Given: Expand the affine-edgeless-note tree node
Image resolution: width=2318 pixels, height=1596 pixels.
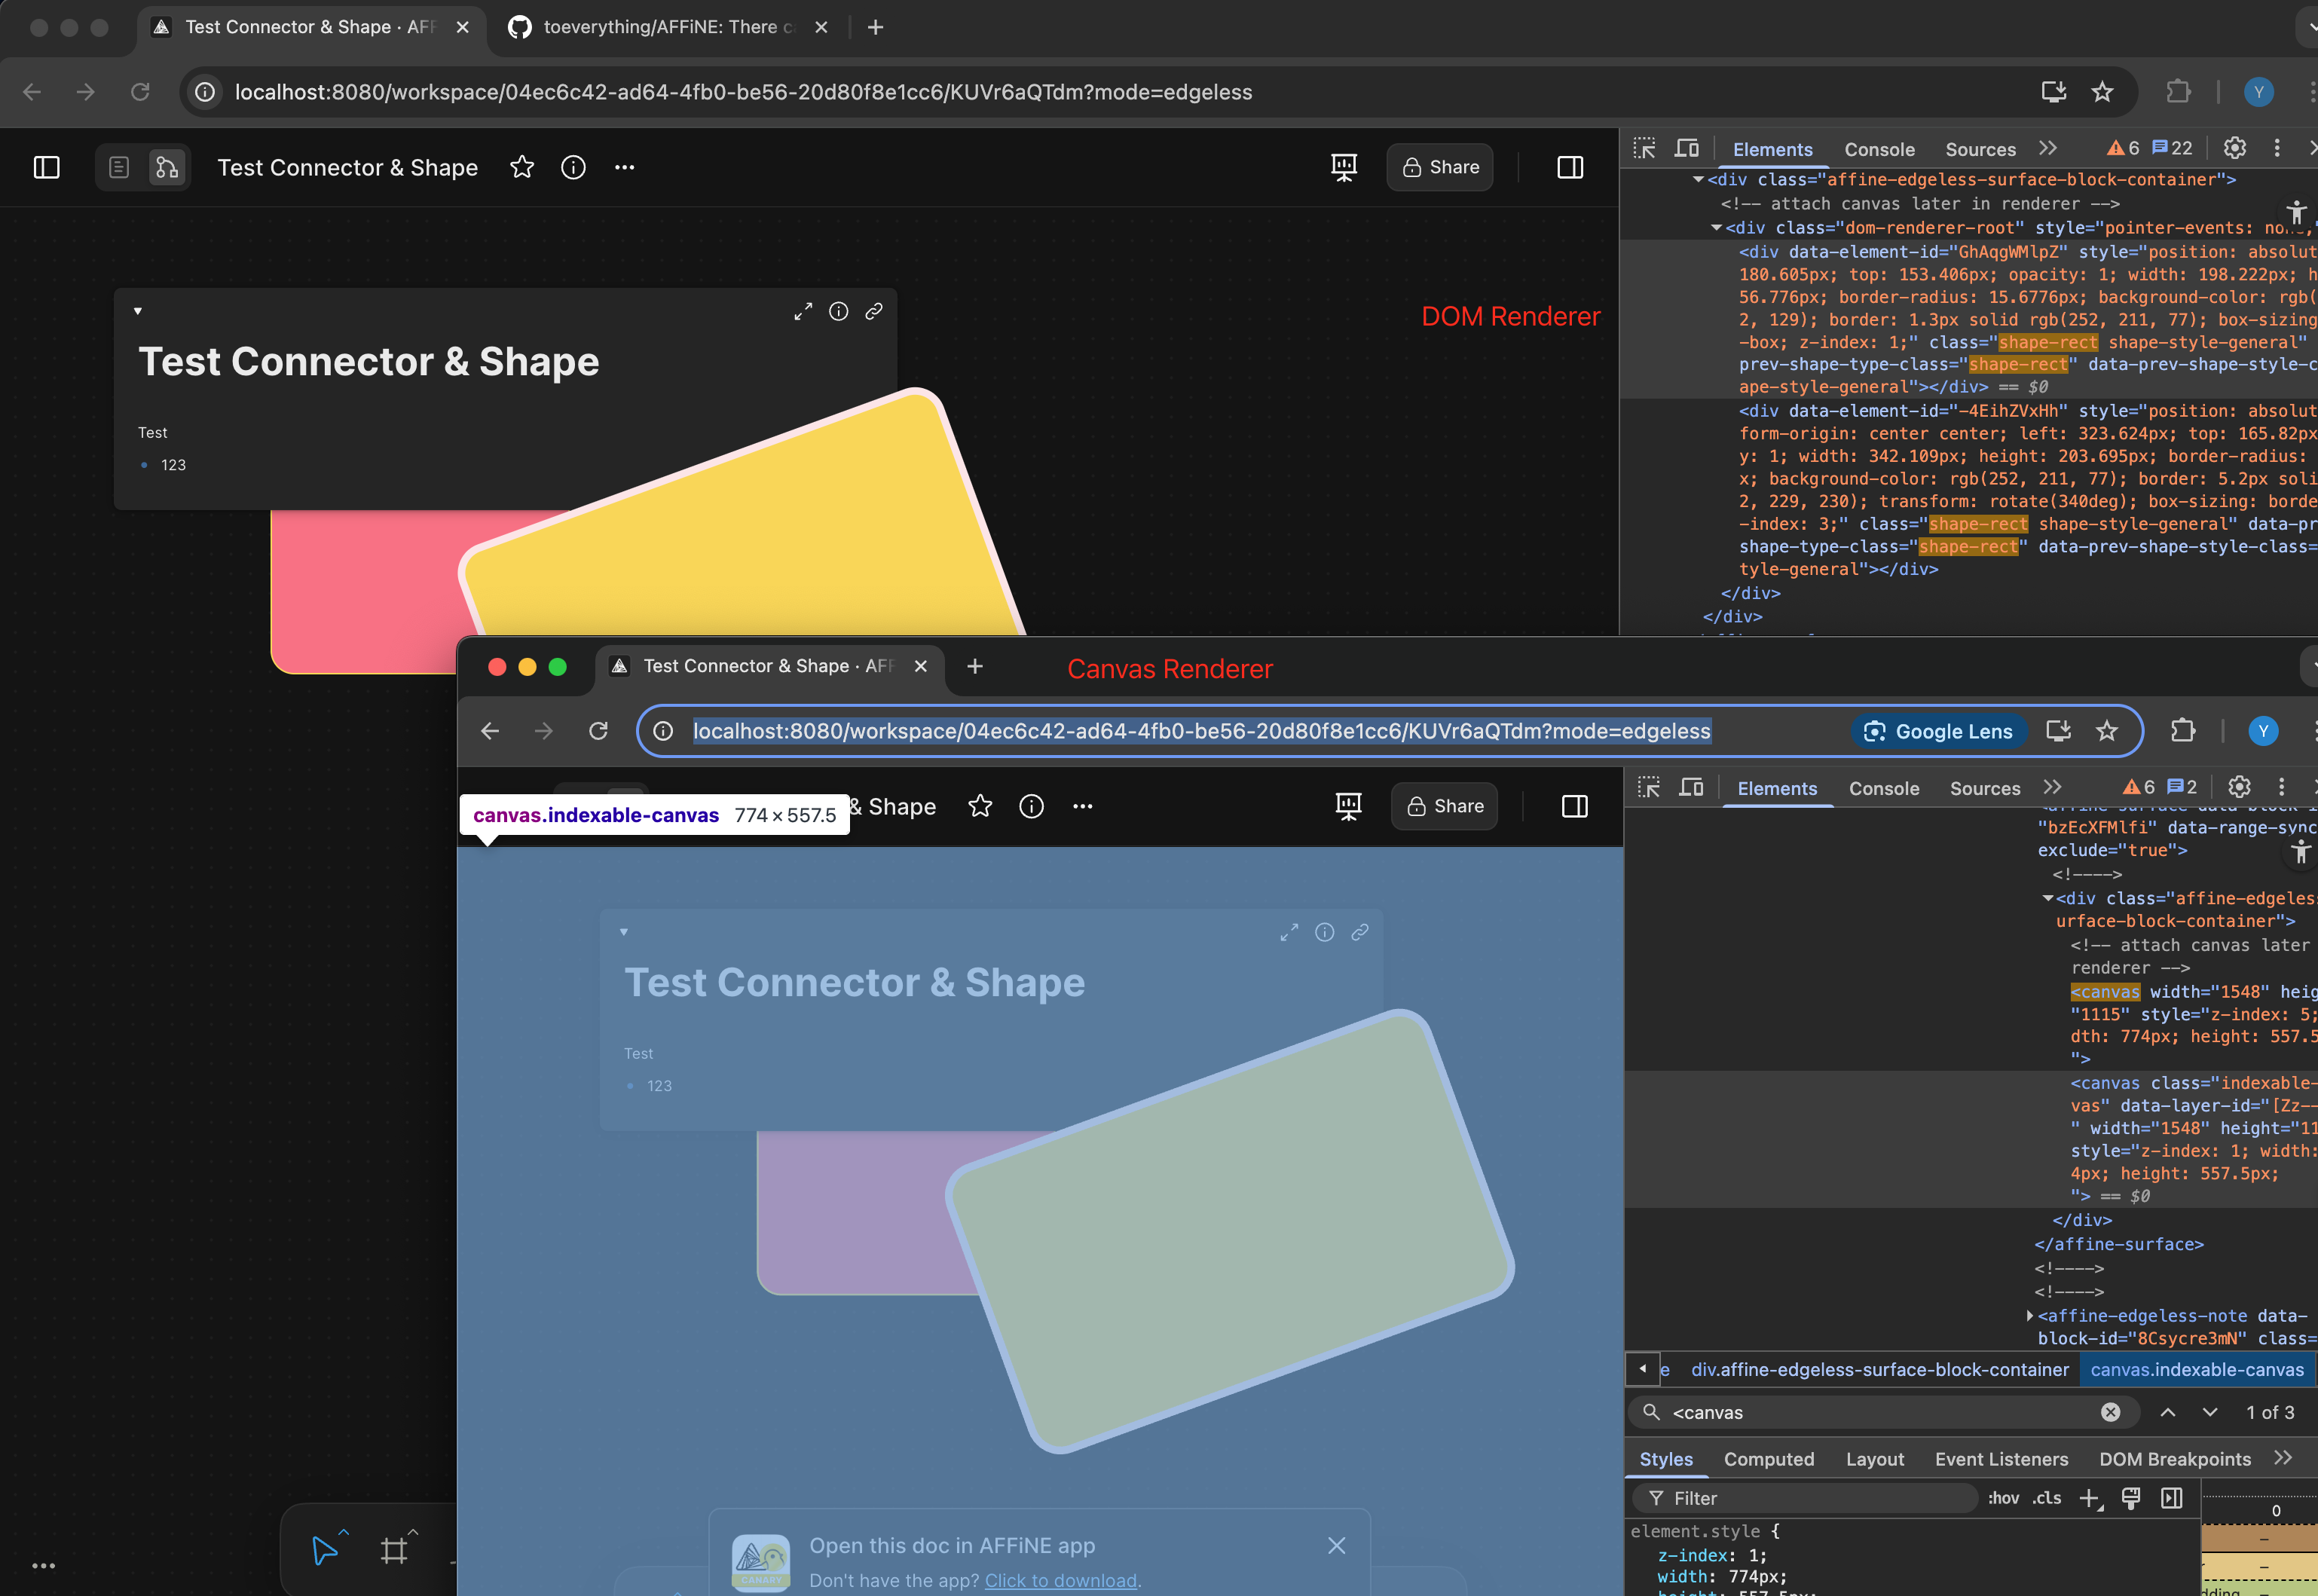Looking at the screenshot, I should (2030, 1316).
